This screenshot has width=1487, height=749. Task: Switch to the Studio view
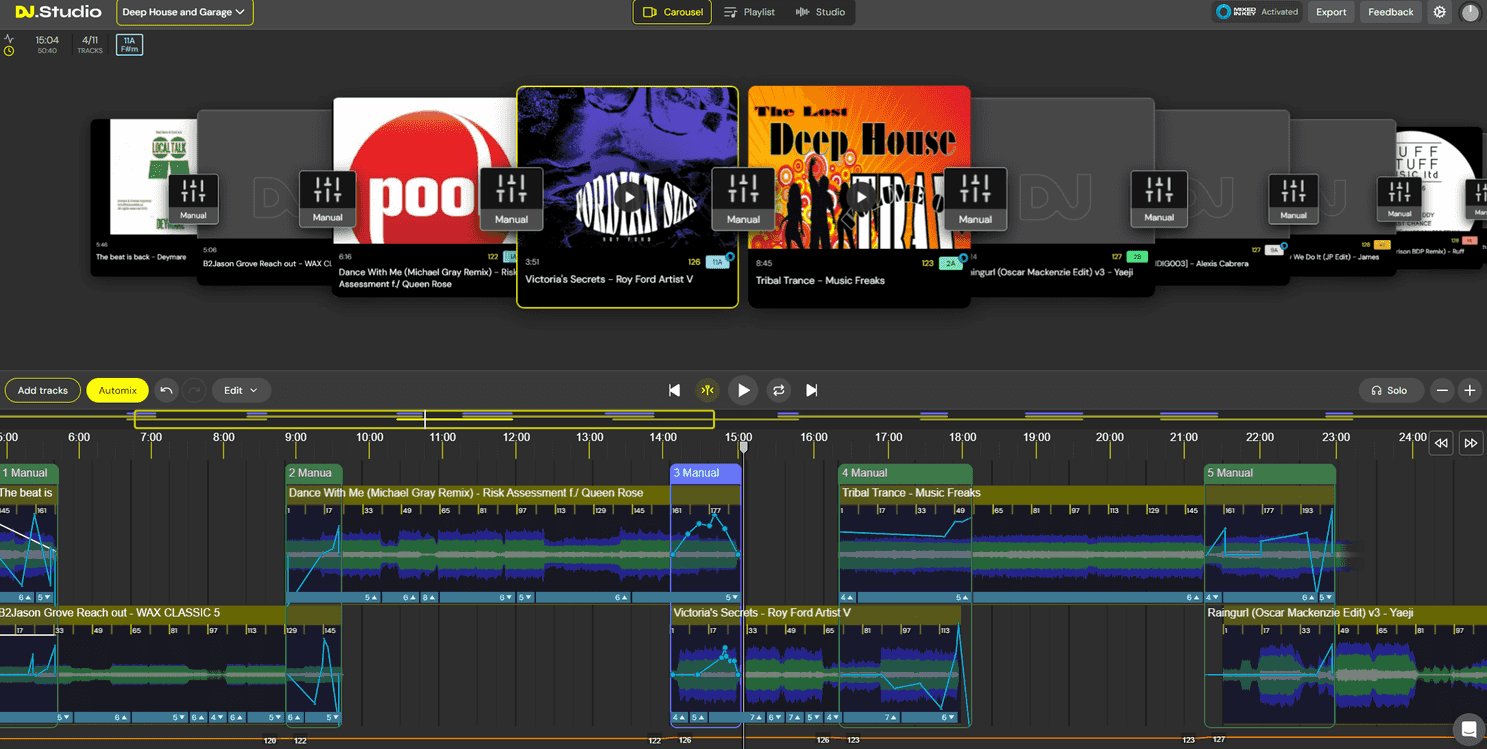click(821, 13)
